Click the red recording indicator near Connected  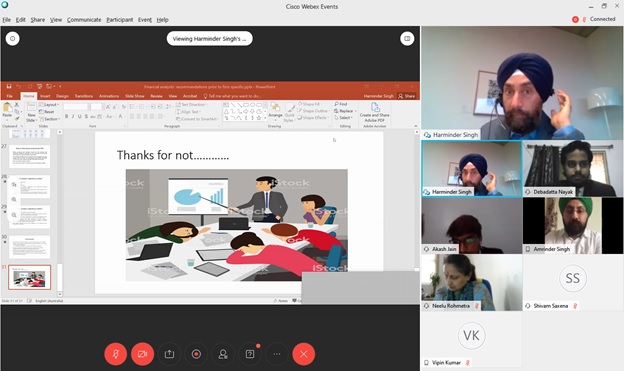tap(575, 19)
